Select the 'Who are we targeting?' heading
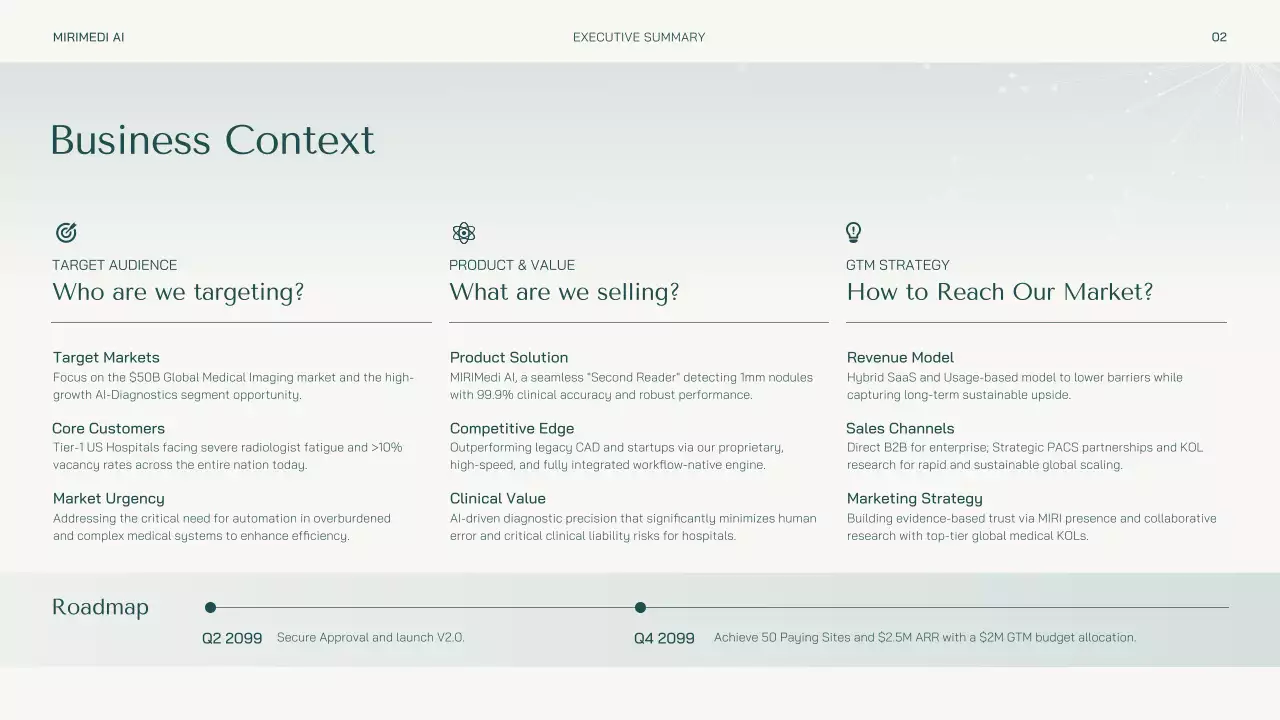This screenshot has height=720, width=1280. 178,292
